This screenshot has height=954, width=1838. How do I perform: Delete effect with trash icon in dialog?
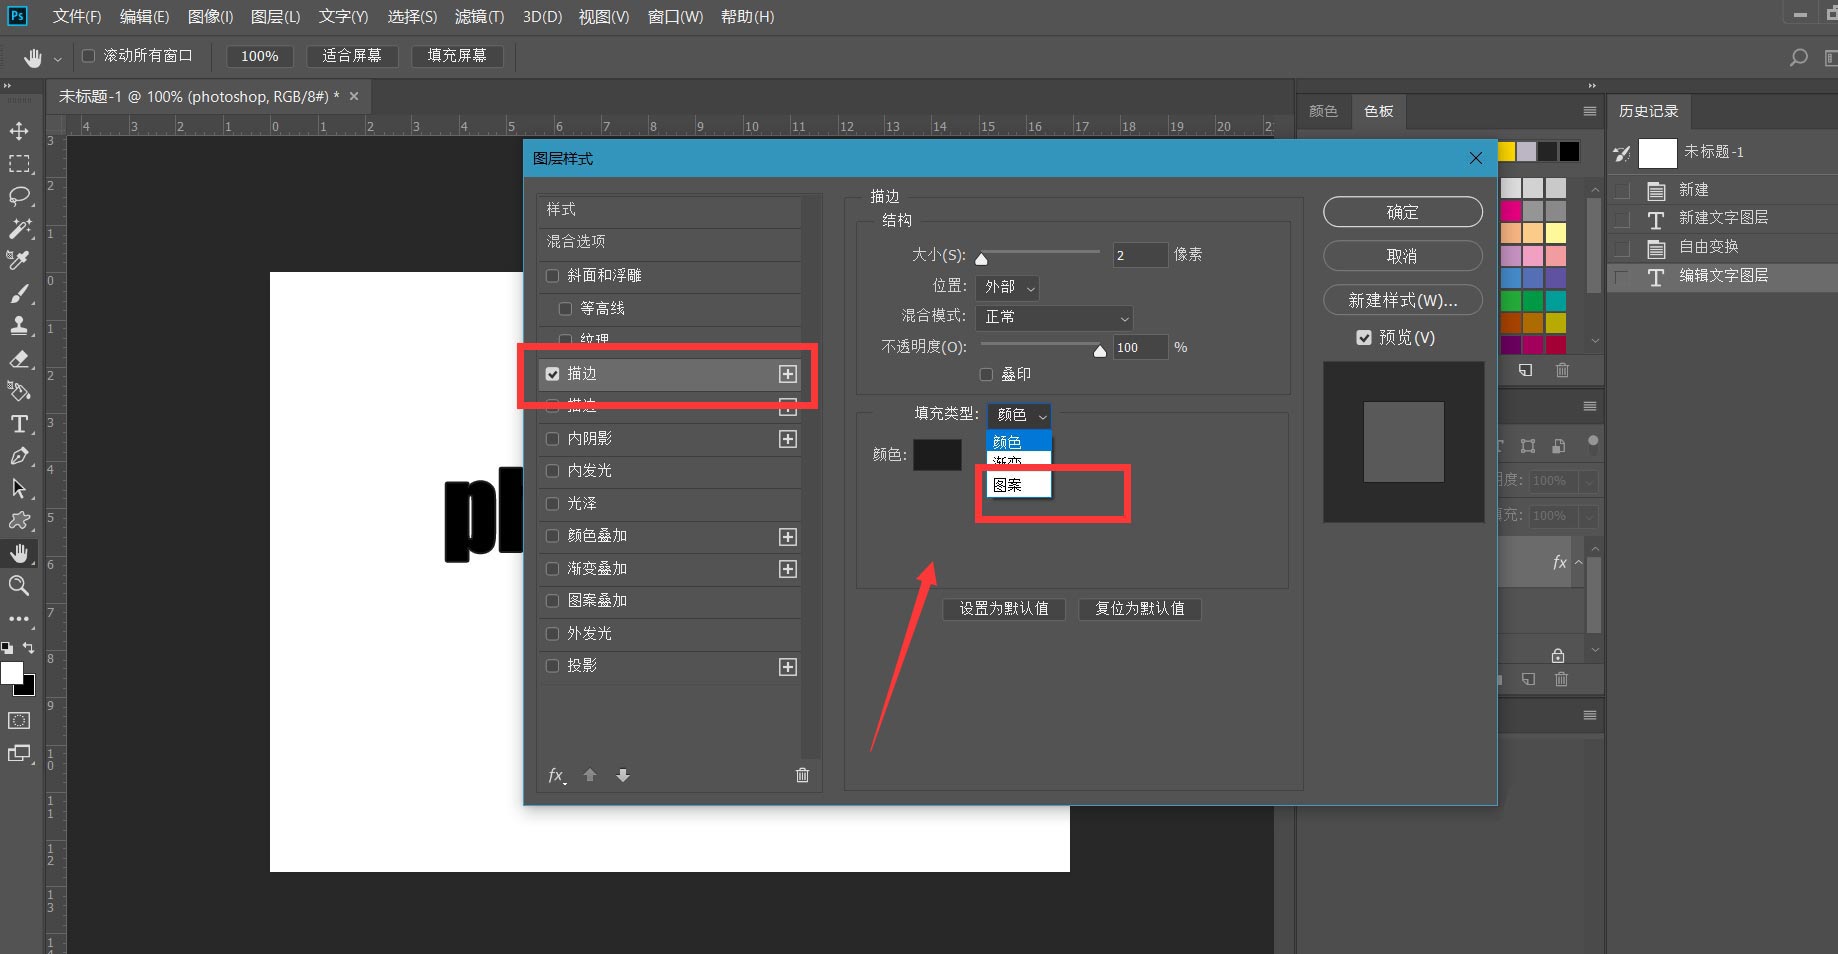(802, 775)
